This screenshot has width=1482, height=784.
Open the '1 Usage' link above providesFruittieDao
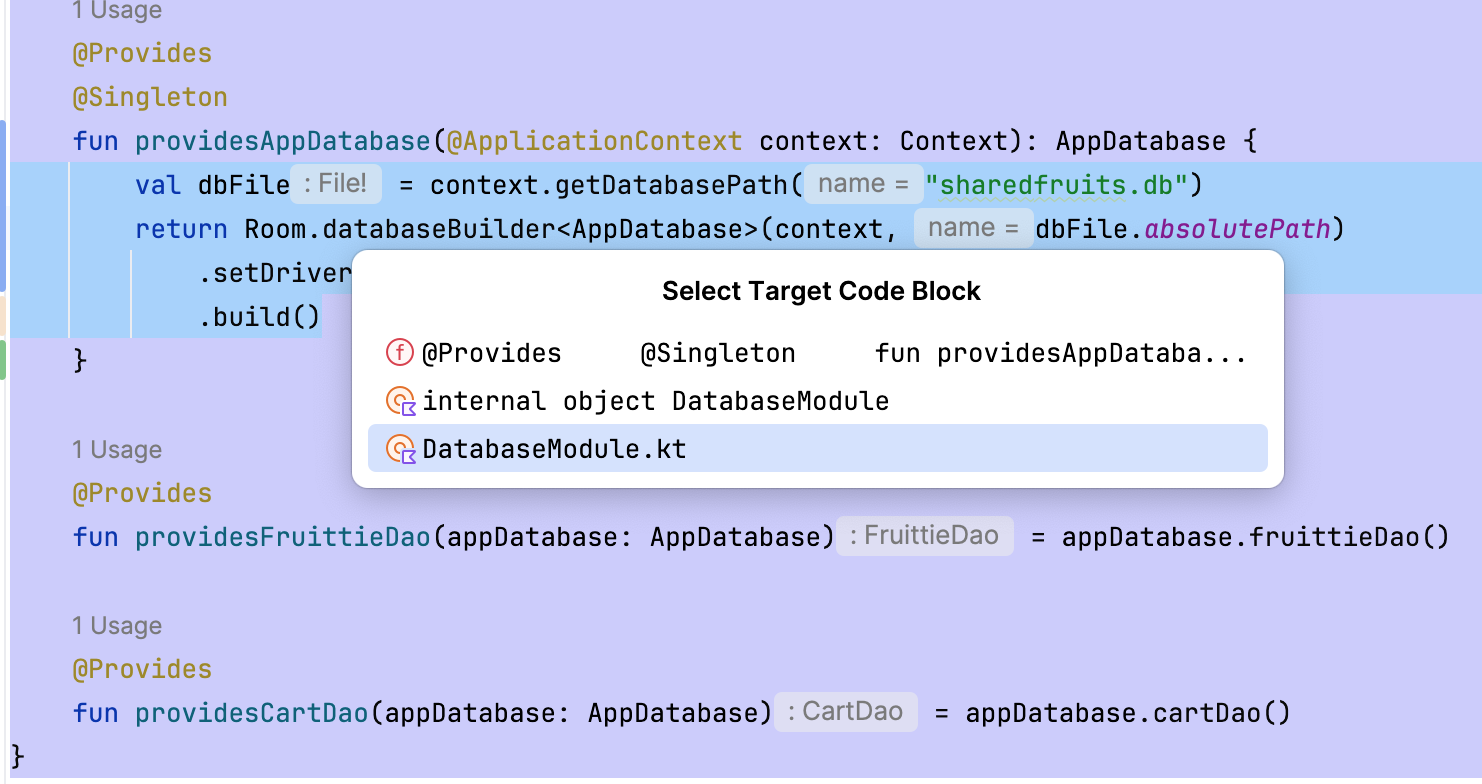point(117,450)
